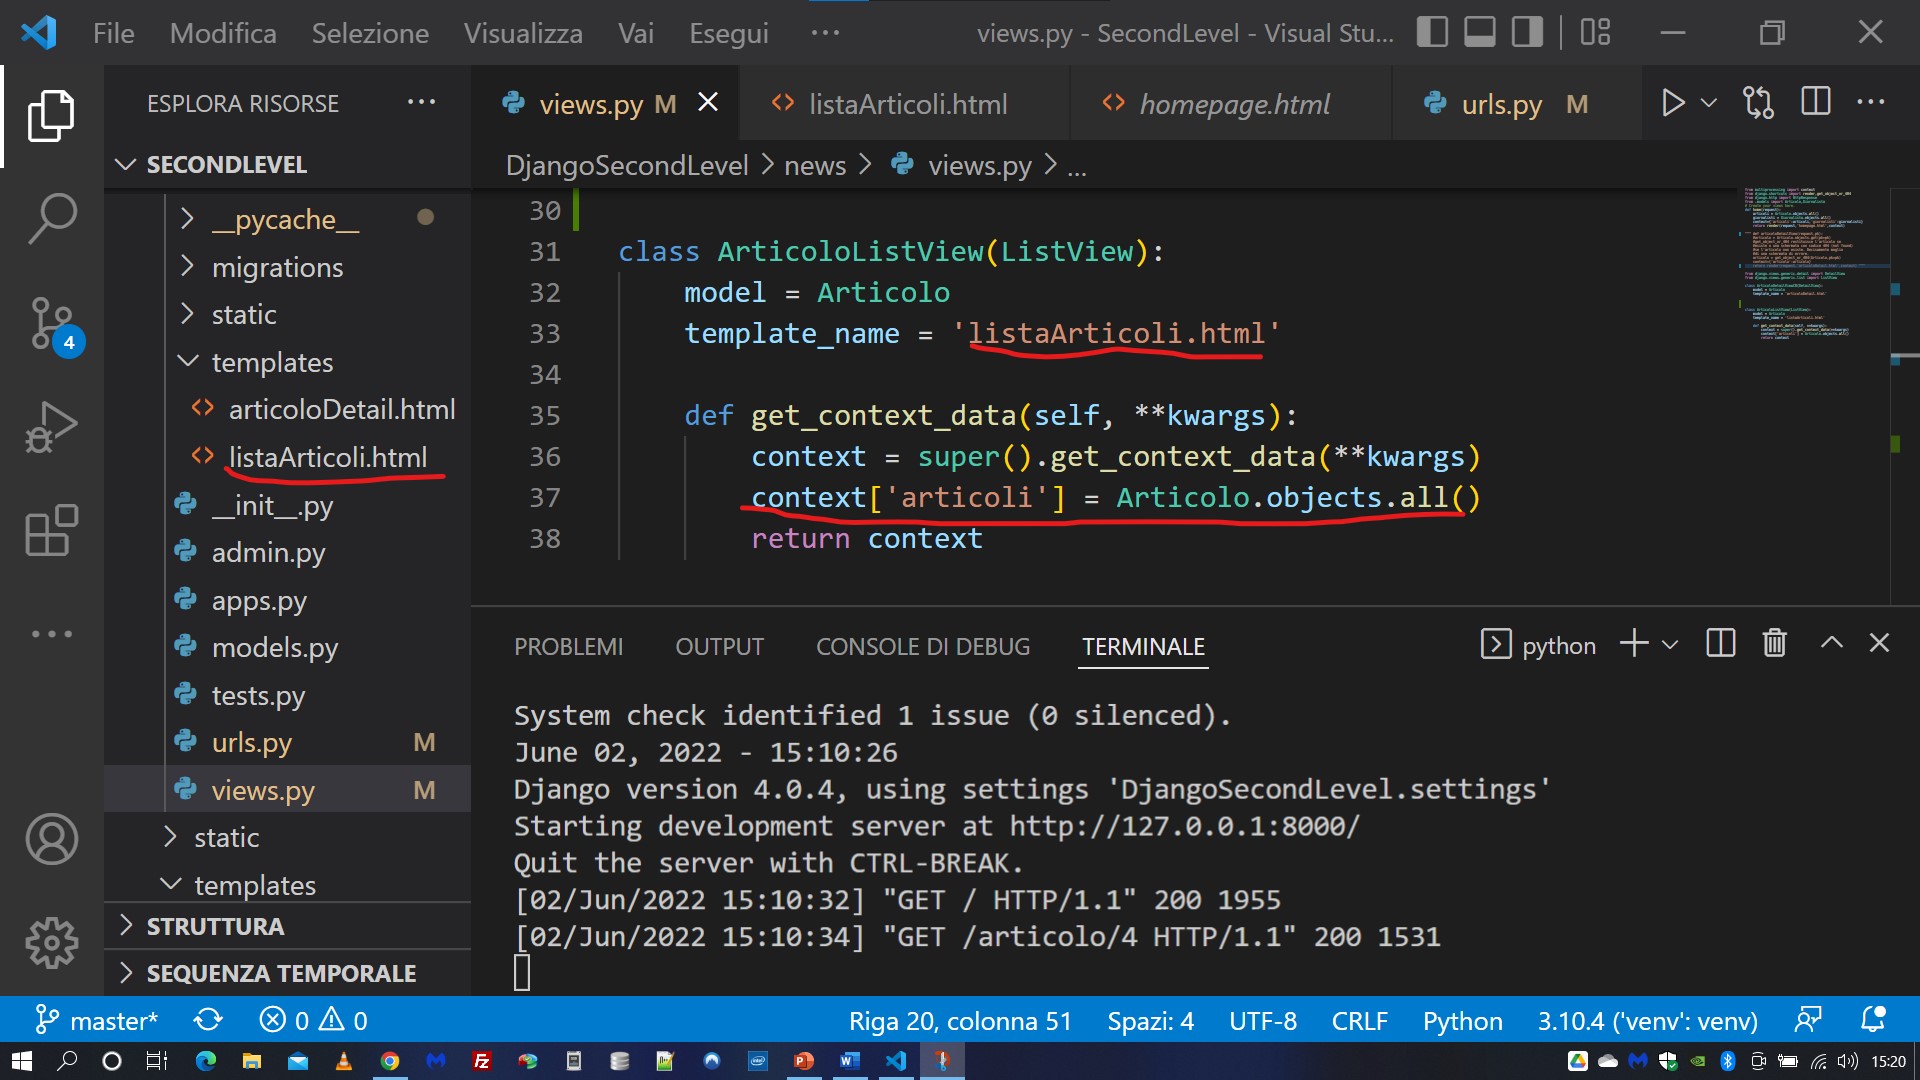Synchronize changes in status bar
1920x1080 pixels.
tap(208, 1020)
